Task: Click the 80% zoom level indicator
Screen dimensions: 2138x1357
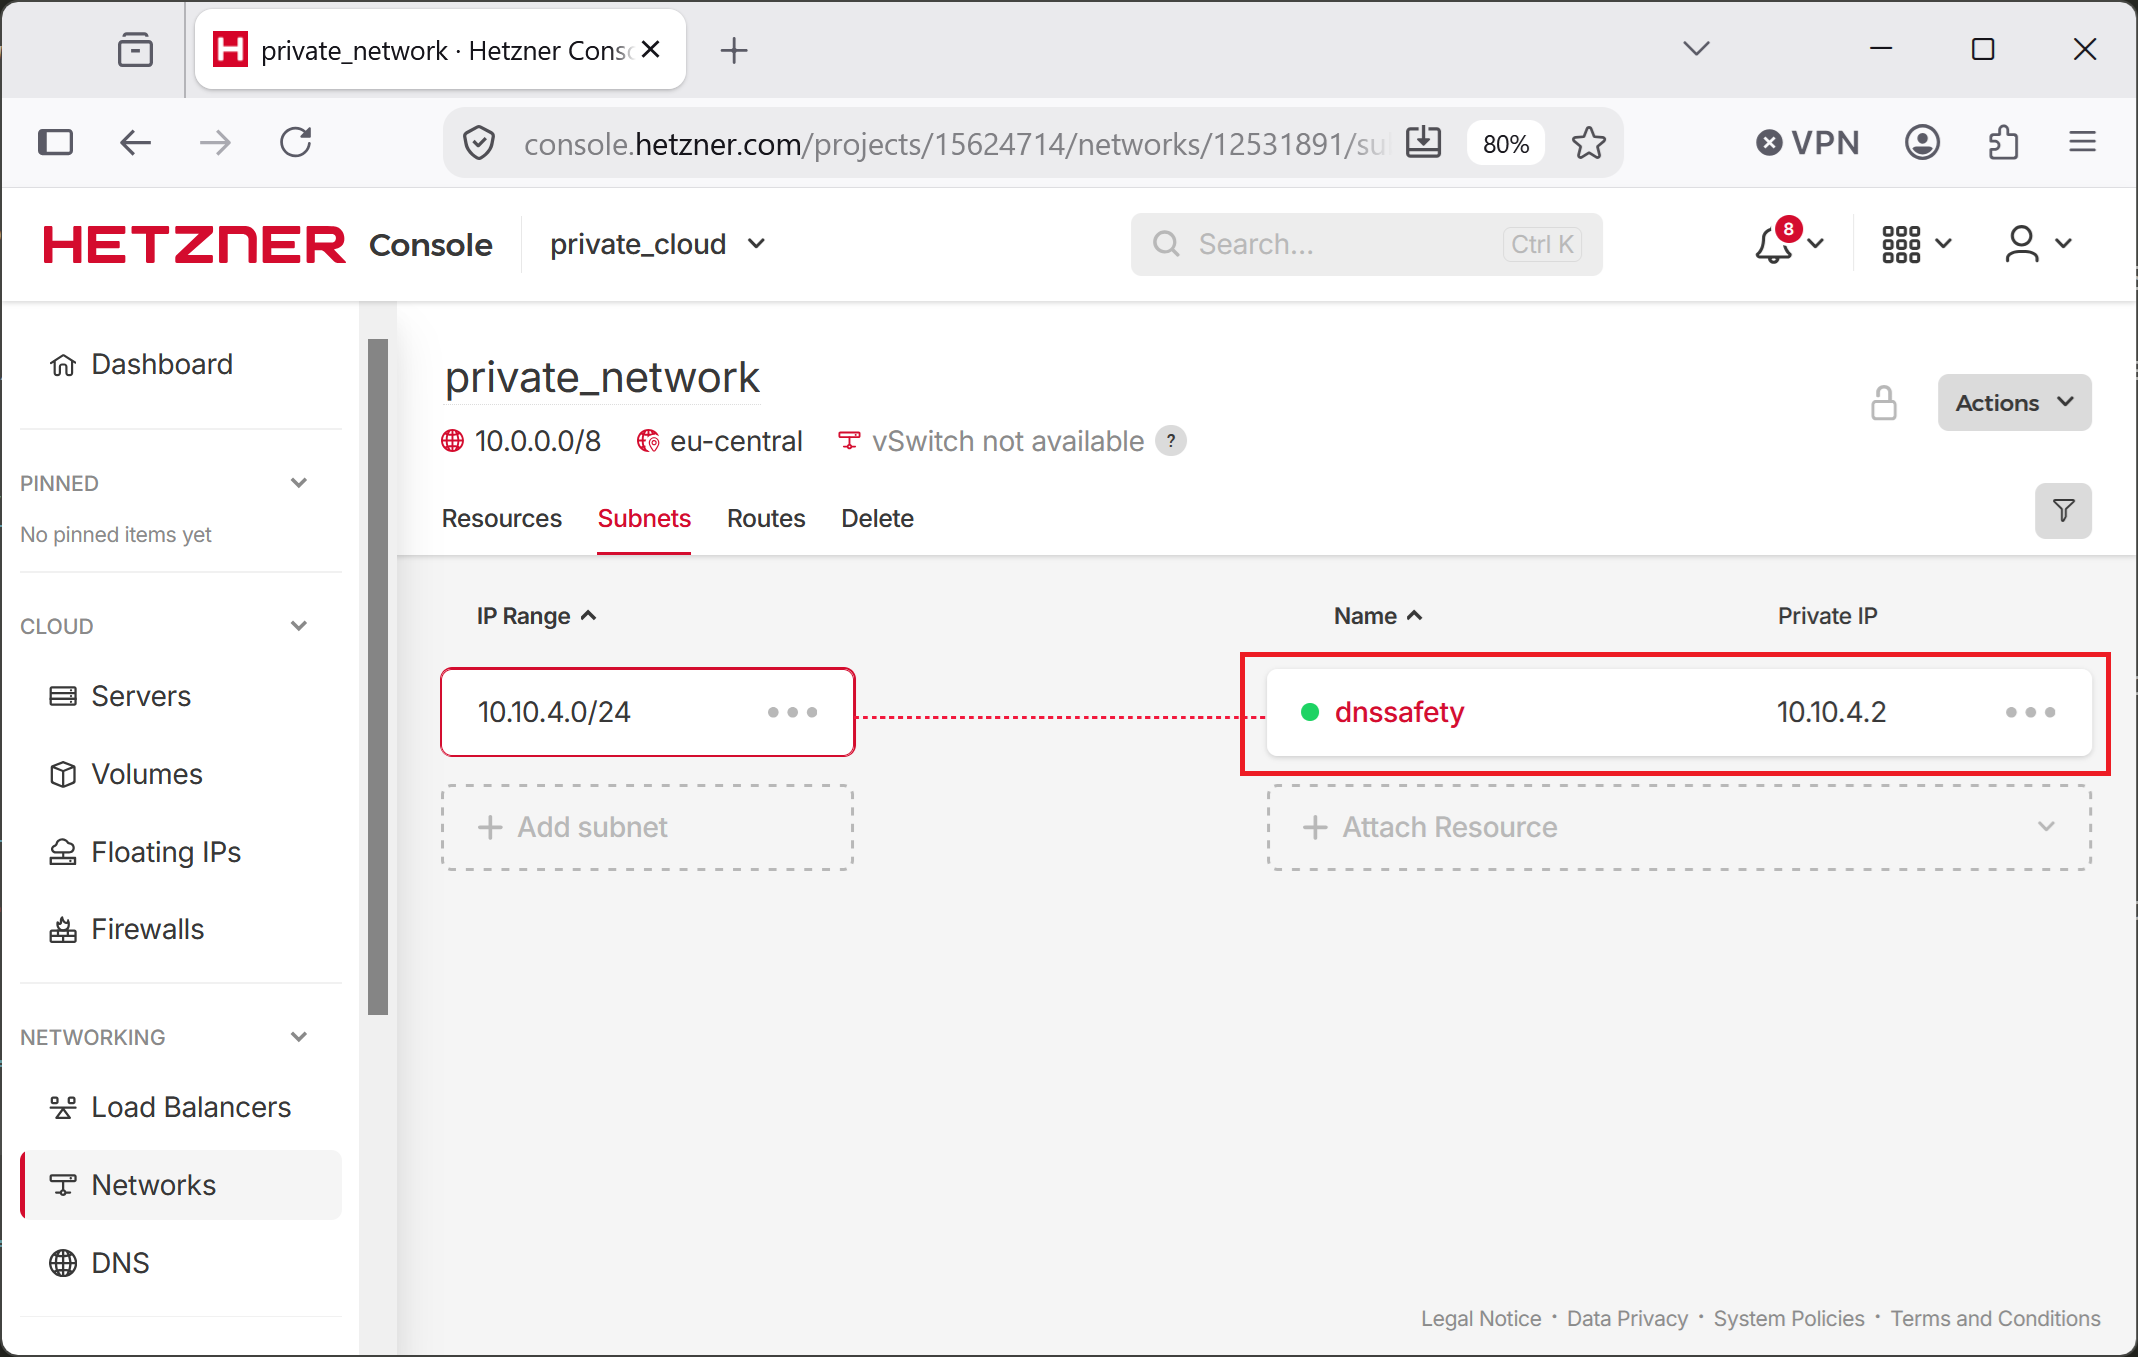Action: [1506, 144]
